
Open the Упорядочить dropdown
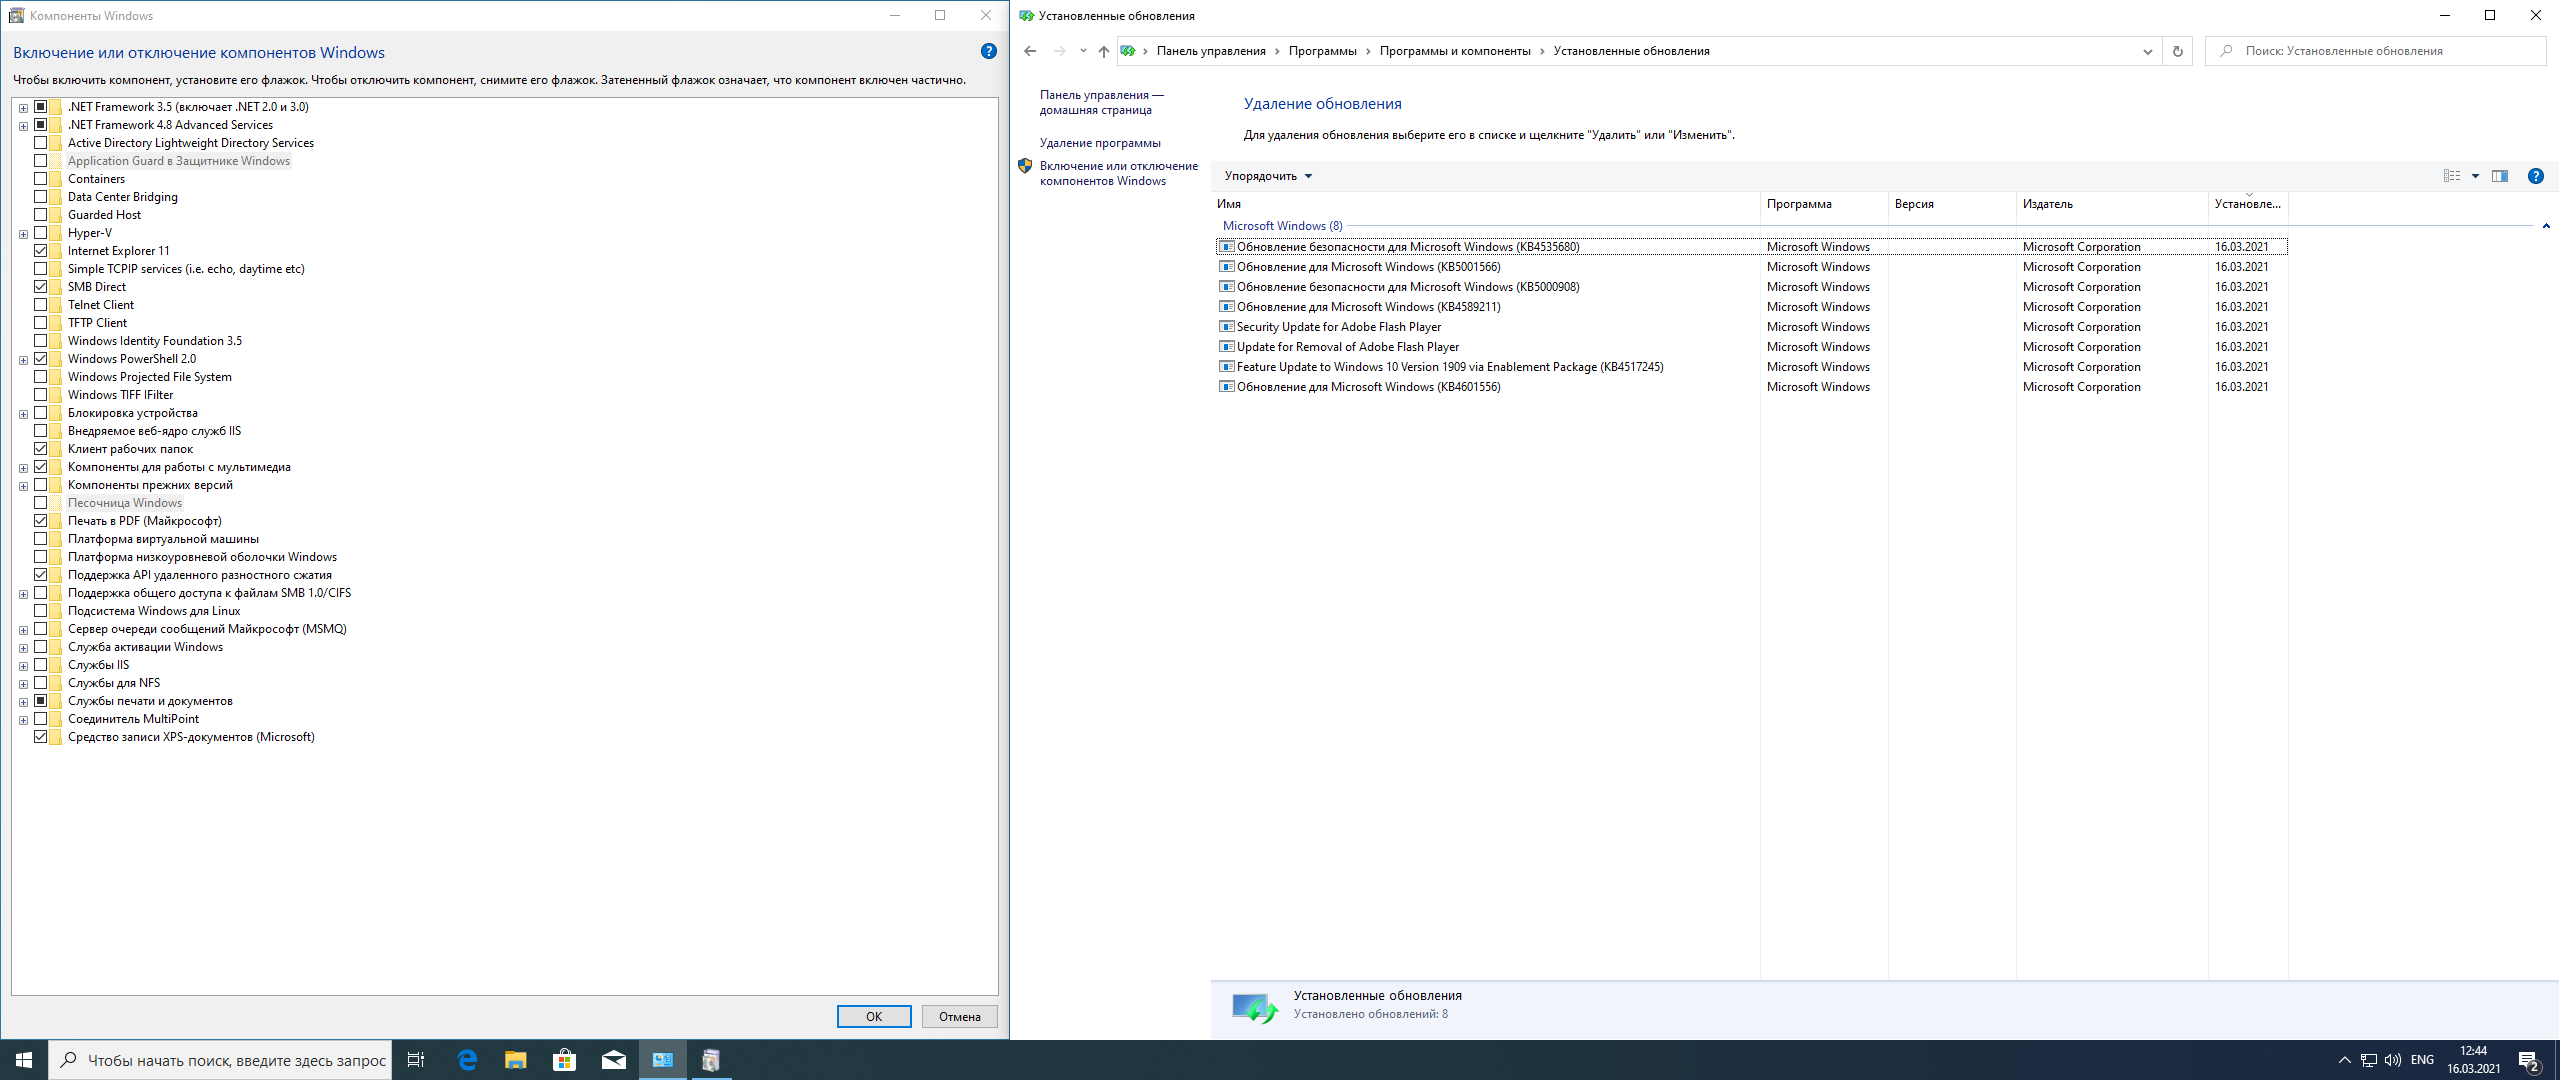(x=1268, y=176)
